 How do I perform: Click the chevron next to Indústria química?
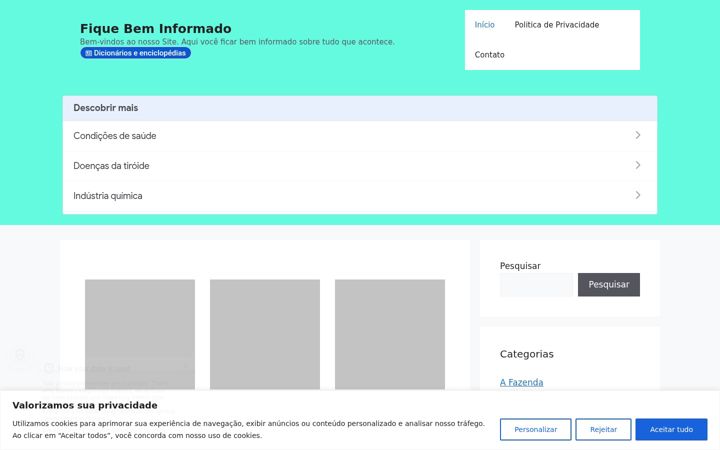coord(638,195)
